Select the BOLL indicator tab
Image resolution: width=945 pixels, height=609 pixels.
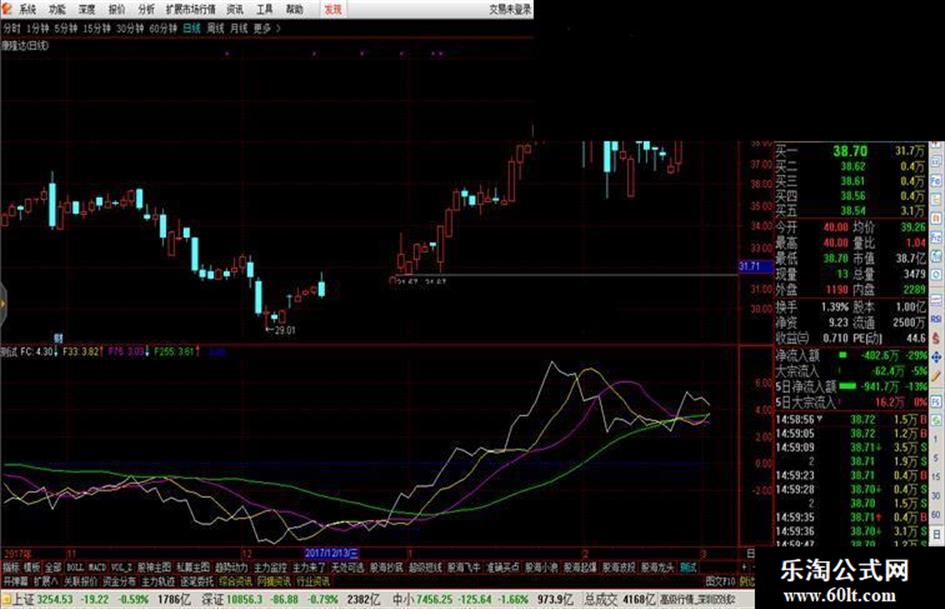(x=75, y=567)
